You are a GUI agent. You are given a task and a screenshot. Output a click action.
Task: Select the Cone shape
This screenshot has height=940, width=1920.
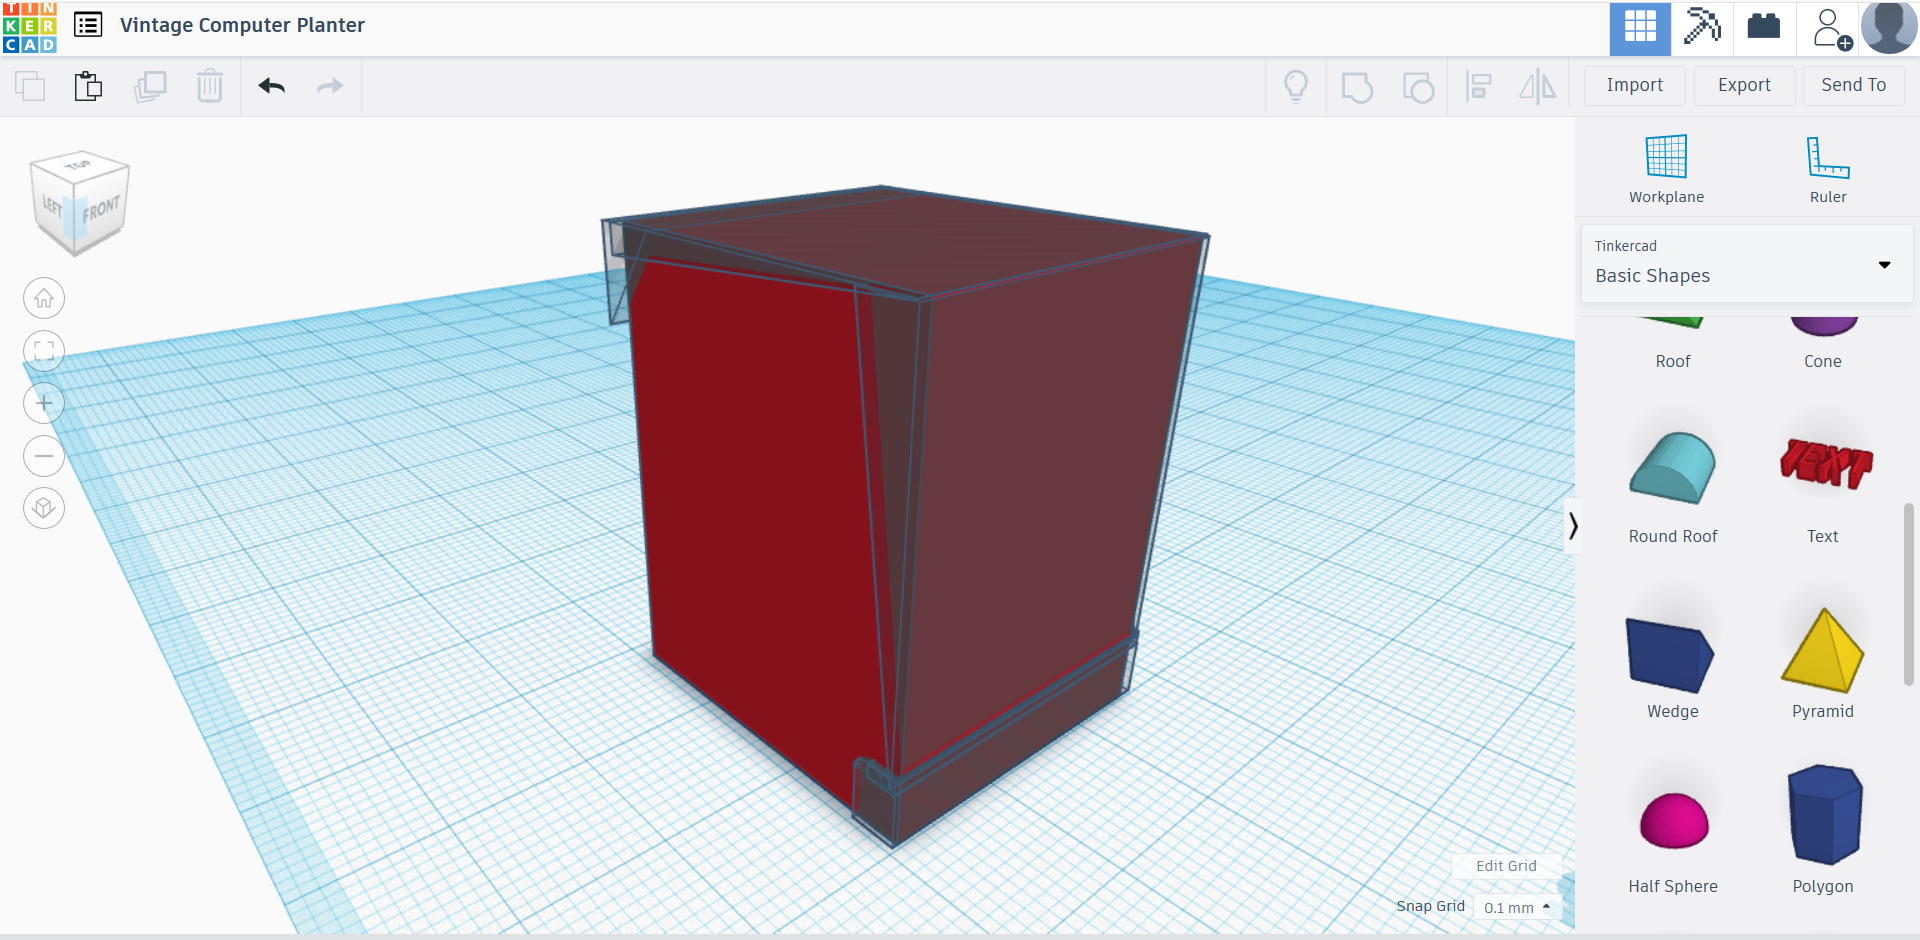coord(1823,345)
